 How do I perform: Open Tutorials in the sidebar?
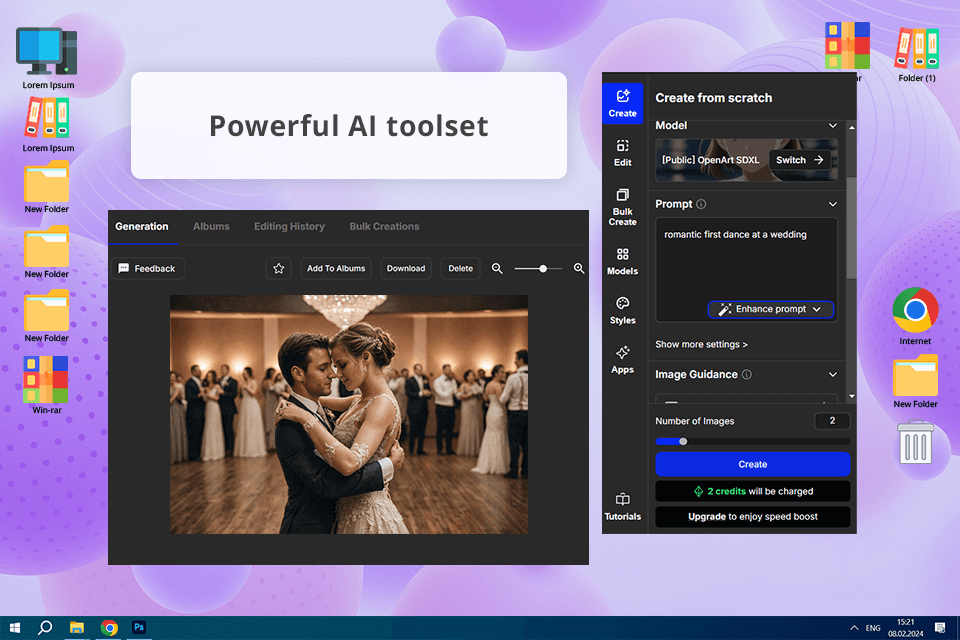coord(622,506)
